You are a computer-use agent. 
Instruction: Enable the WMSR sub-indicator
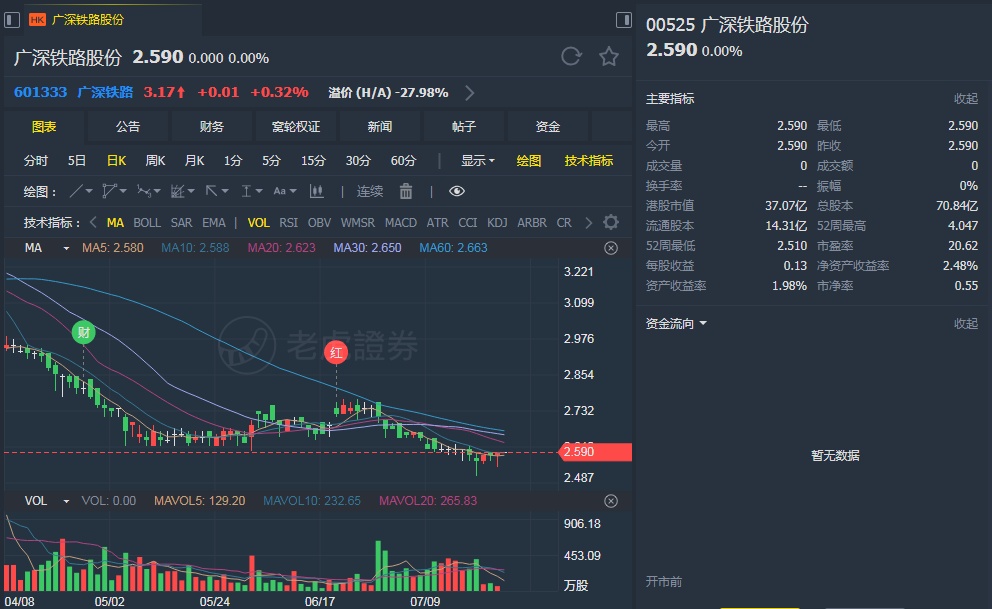click(x=357, y=223)
